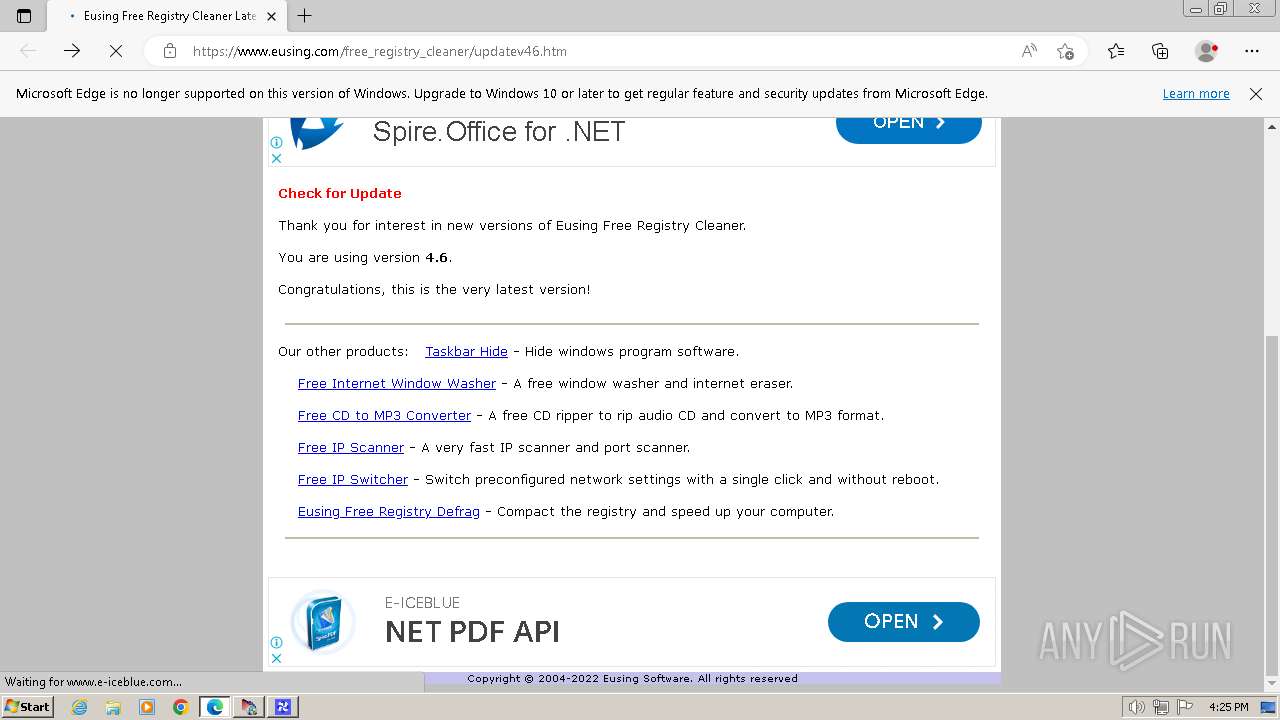1280x720 pixels.
Task: Open the blue taskbar application icon
Action: 283,707
